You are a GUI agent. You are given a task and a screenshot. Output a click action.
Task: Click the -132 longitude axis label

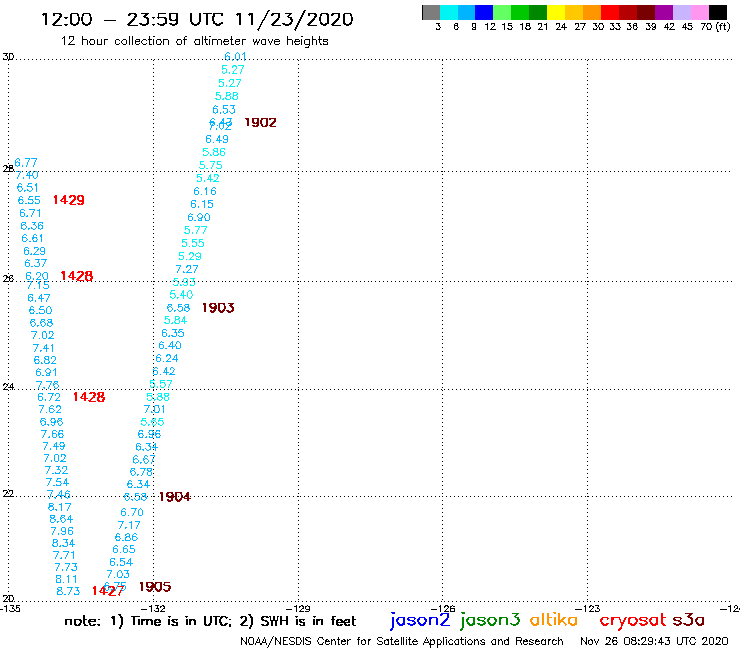tap(153, 609)
